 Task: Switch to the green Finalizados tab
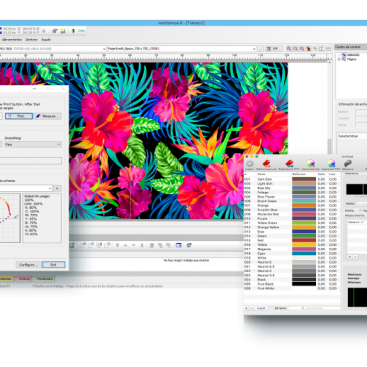click(x=44, y=279)
